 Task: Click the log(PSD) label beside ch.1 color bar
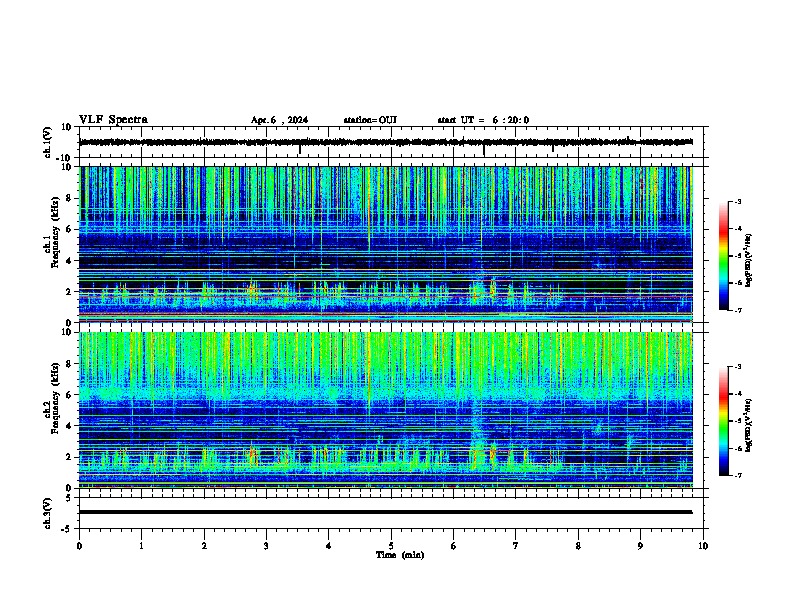(x=749, y=260)
